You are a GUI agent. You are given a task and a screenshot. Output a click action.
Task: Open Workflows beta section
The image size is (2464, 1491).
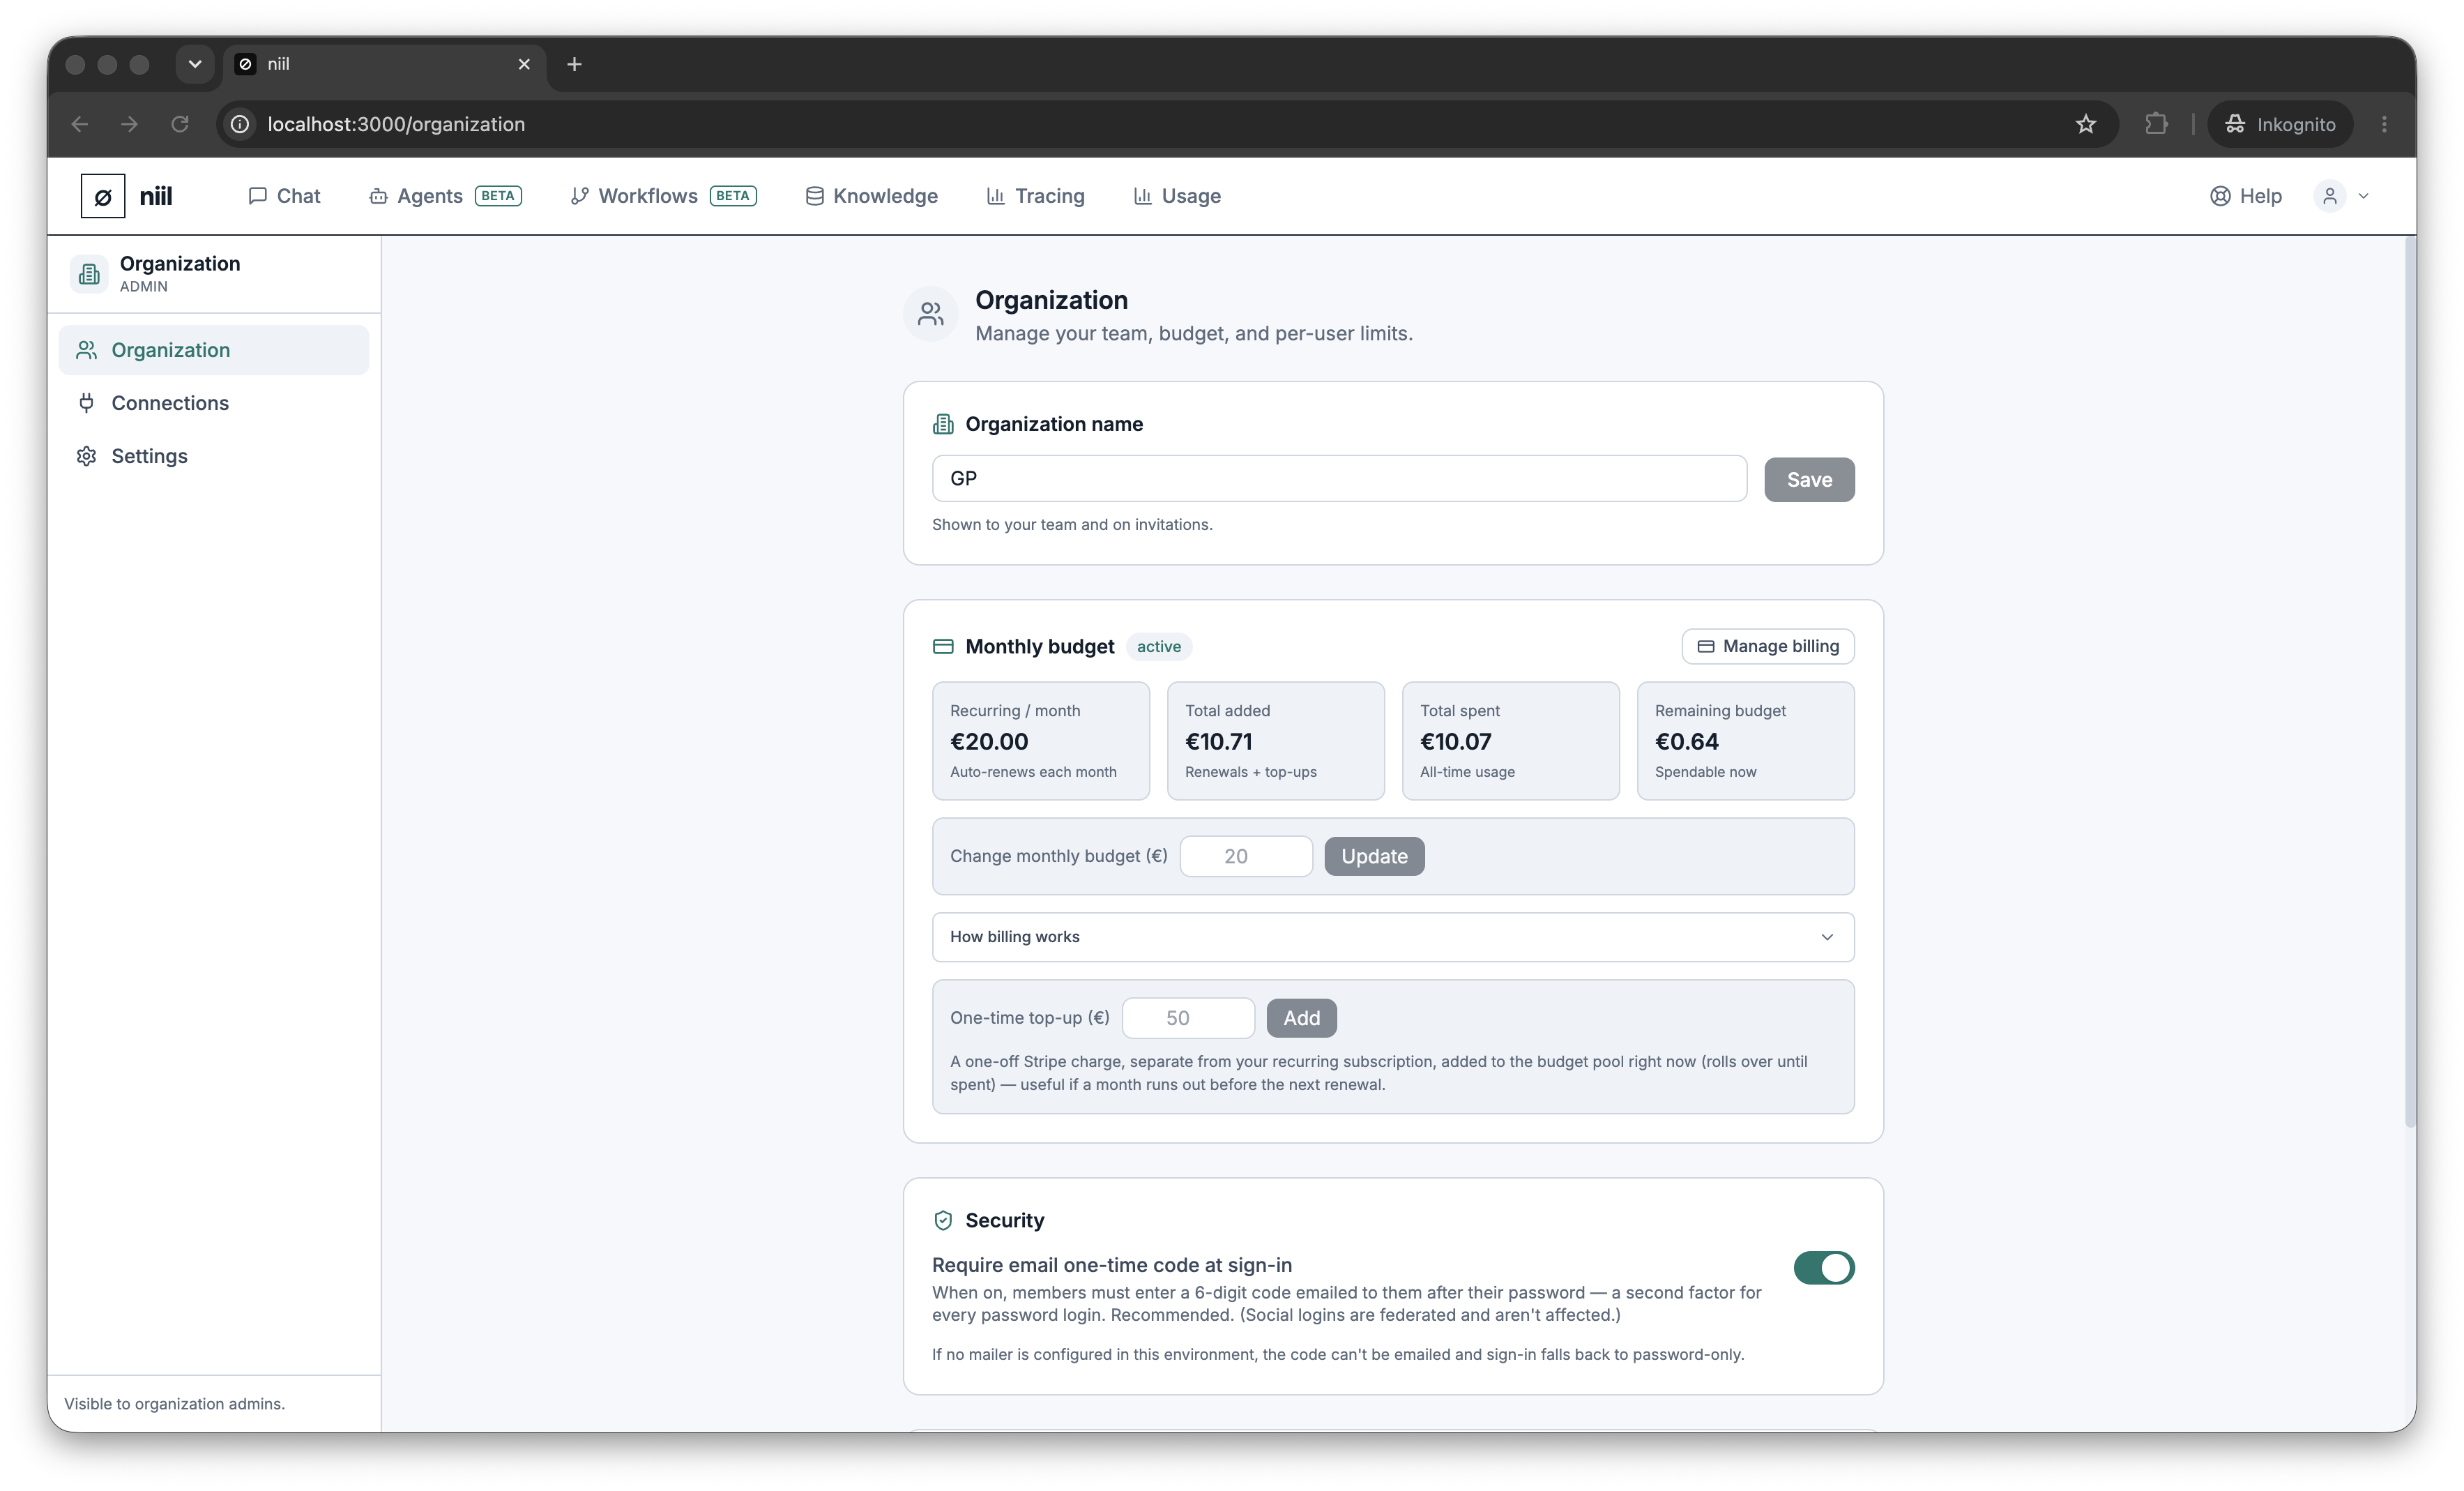(663, 196)
